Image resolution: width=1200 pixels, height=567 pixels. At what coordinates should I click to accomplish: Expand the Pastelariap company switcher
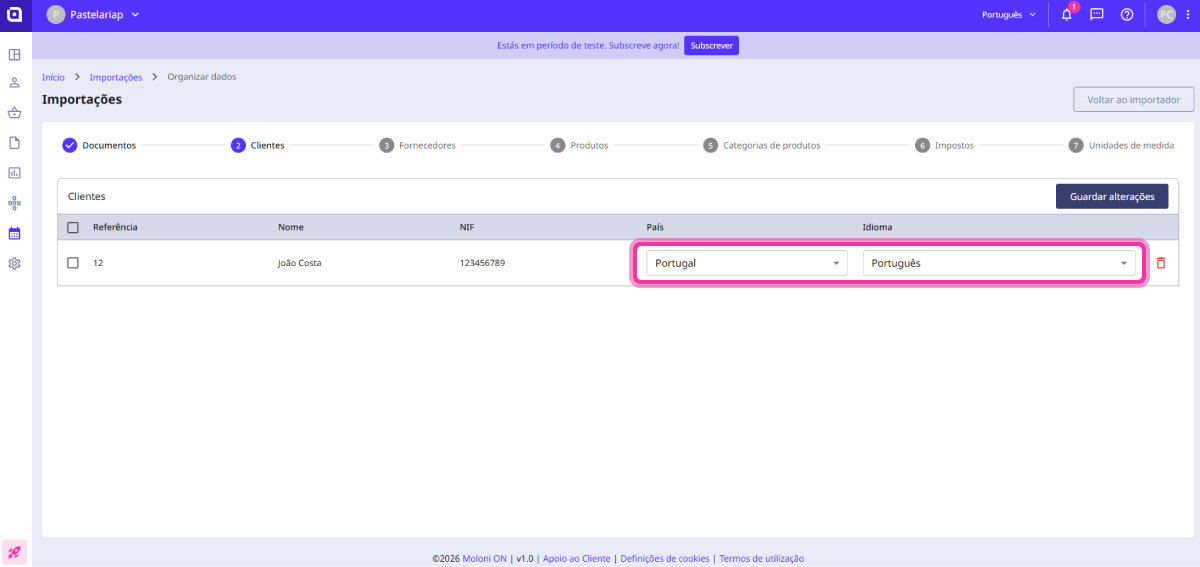coord(94,15)
